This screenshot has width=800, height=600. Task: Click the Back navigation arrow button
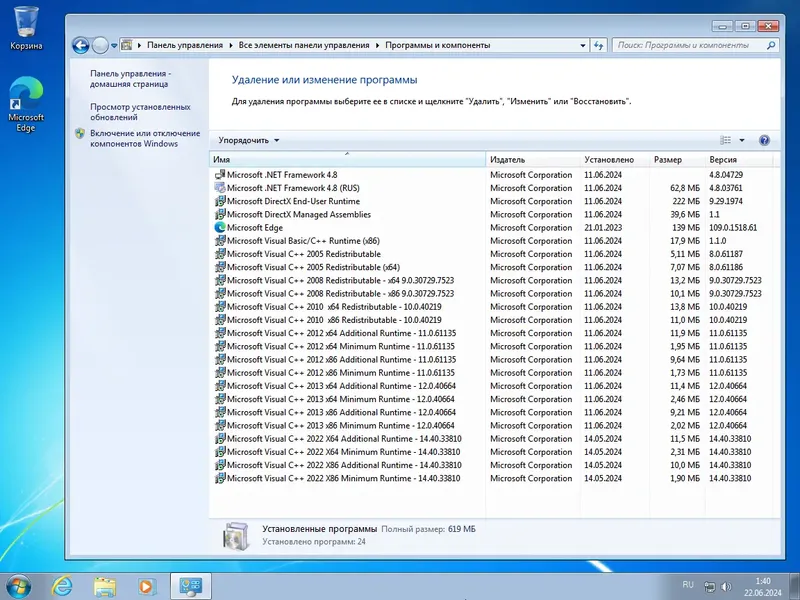[81, 45]
